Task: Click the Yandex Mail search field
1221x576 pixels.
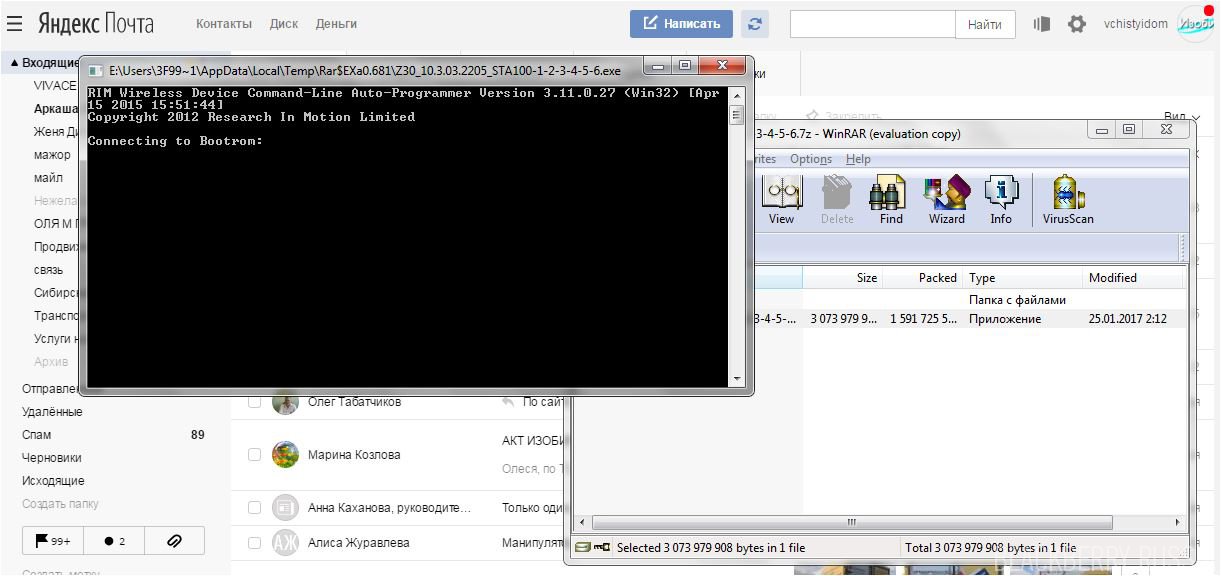Action: pos(872,24)
